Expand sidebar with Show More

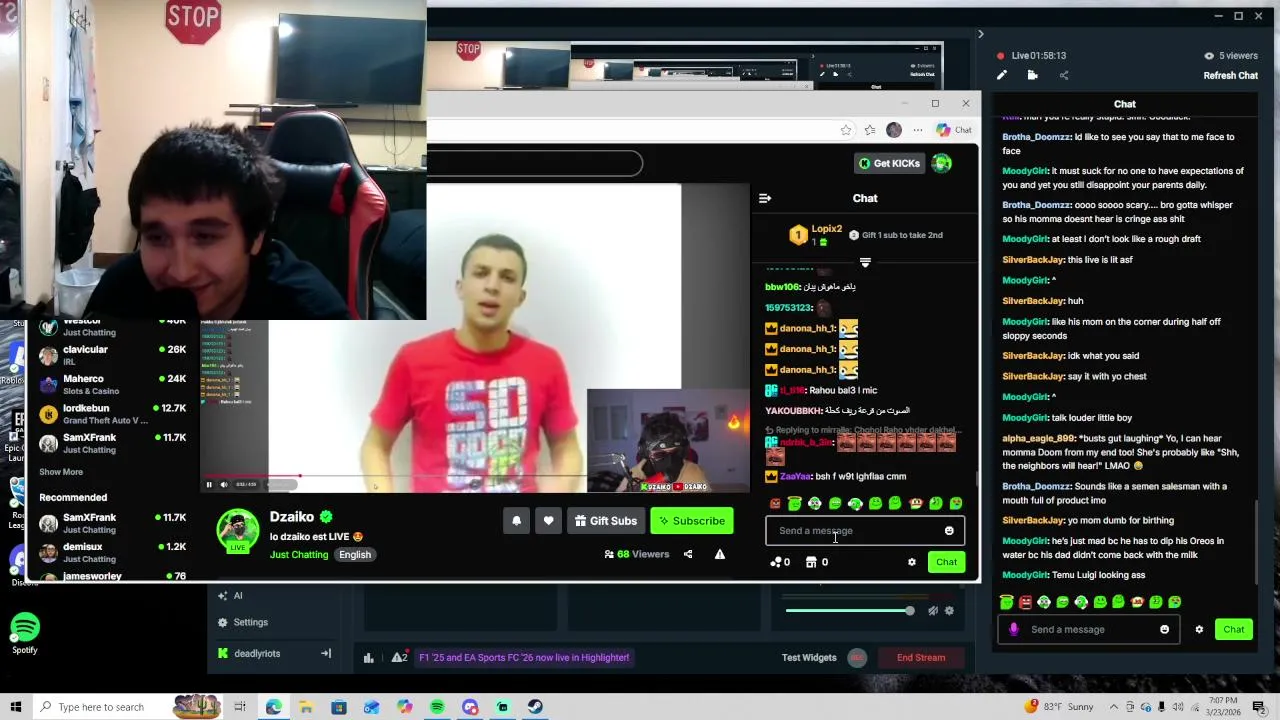61,472
